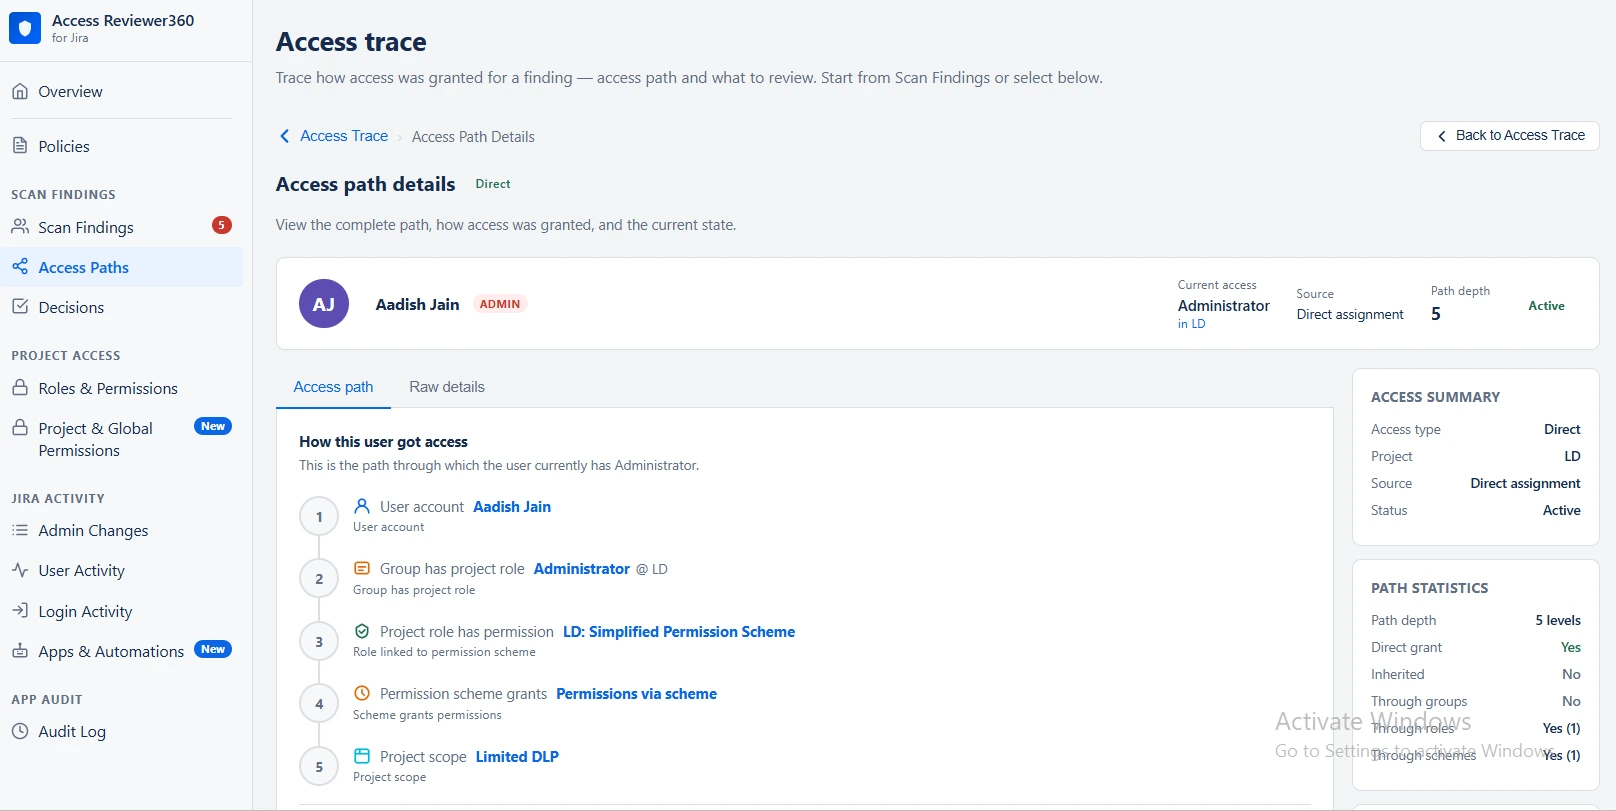This screenshot has height=811, width=1616.
Task: Click the Scan Findings people icon
Action: pos(20,227)
